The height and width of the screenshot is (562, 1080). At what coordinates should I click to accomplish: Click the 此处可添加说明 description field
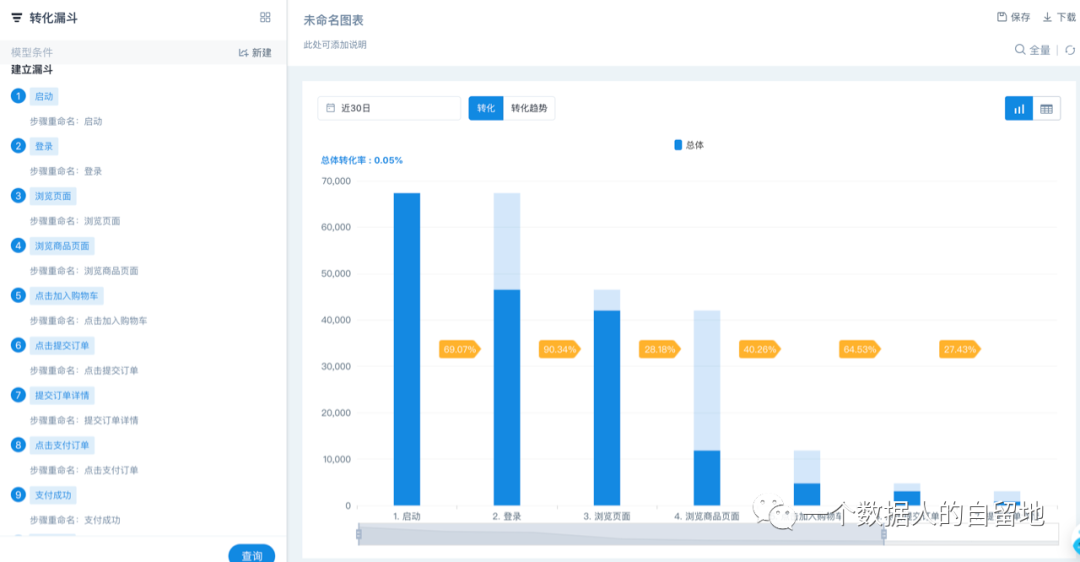coord(335,45)
